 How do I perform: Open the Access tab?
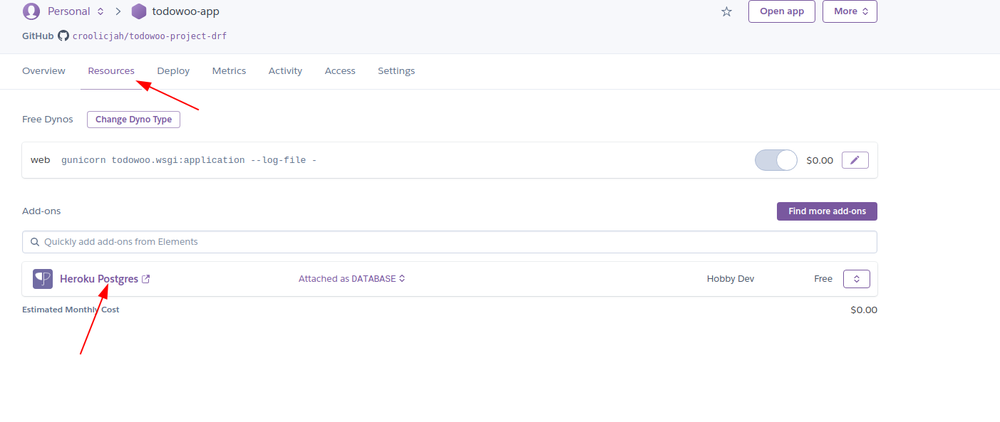pos(340,71)
